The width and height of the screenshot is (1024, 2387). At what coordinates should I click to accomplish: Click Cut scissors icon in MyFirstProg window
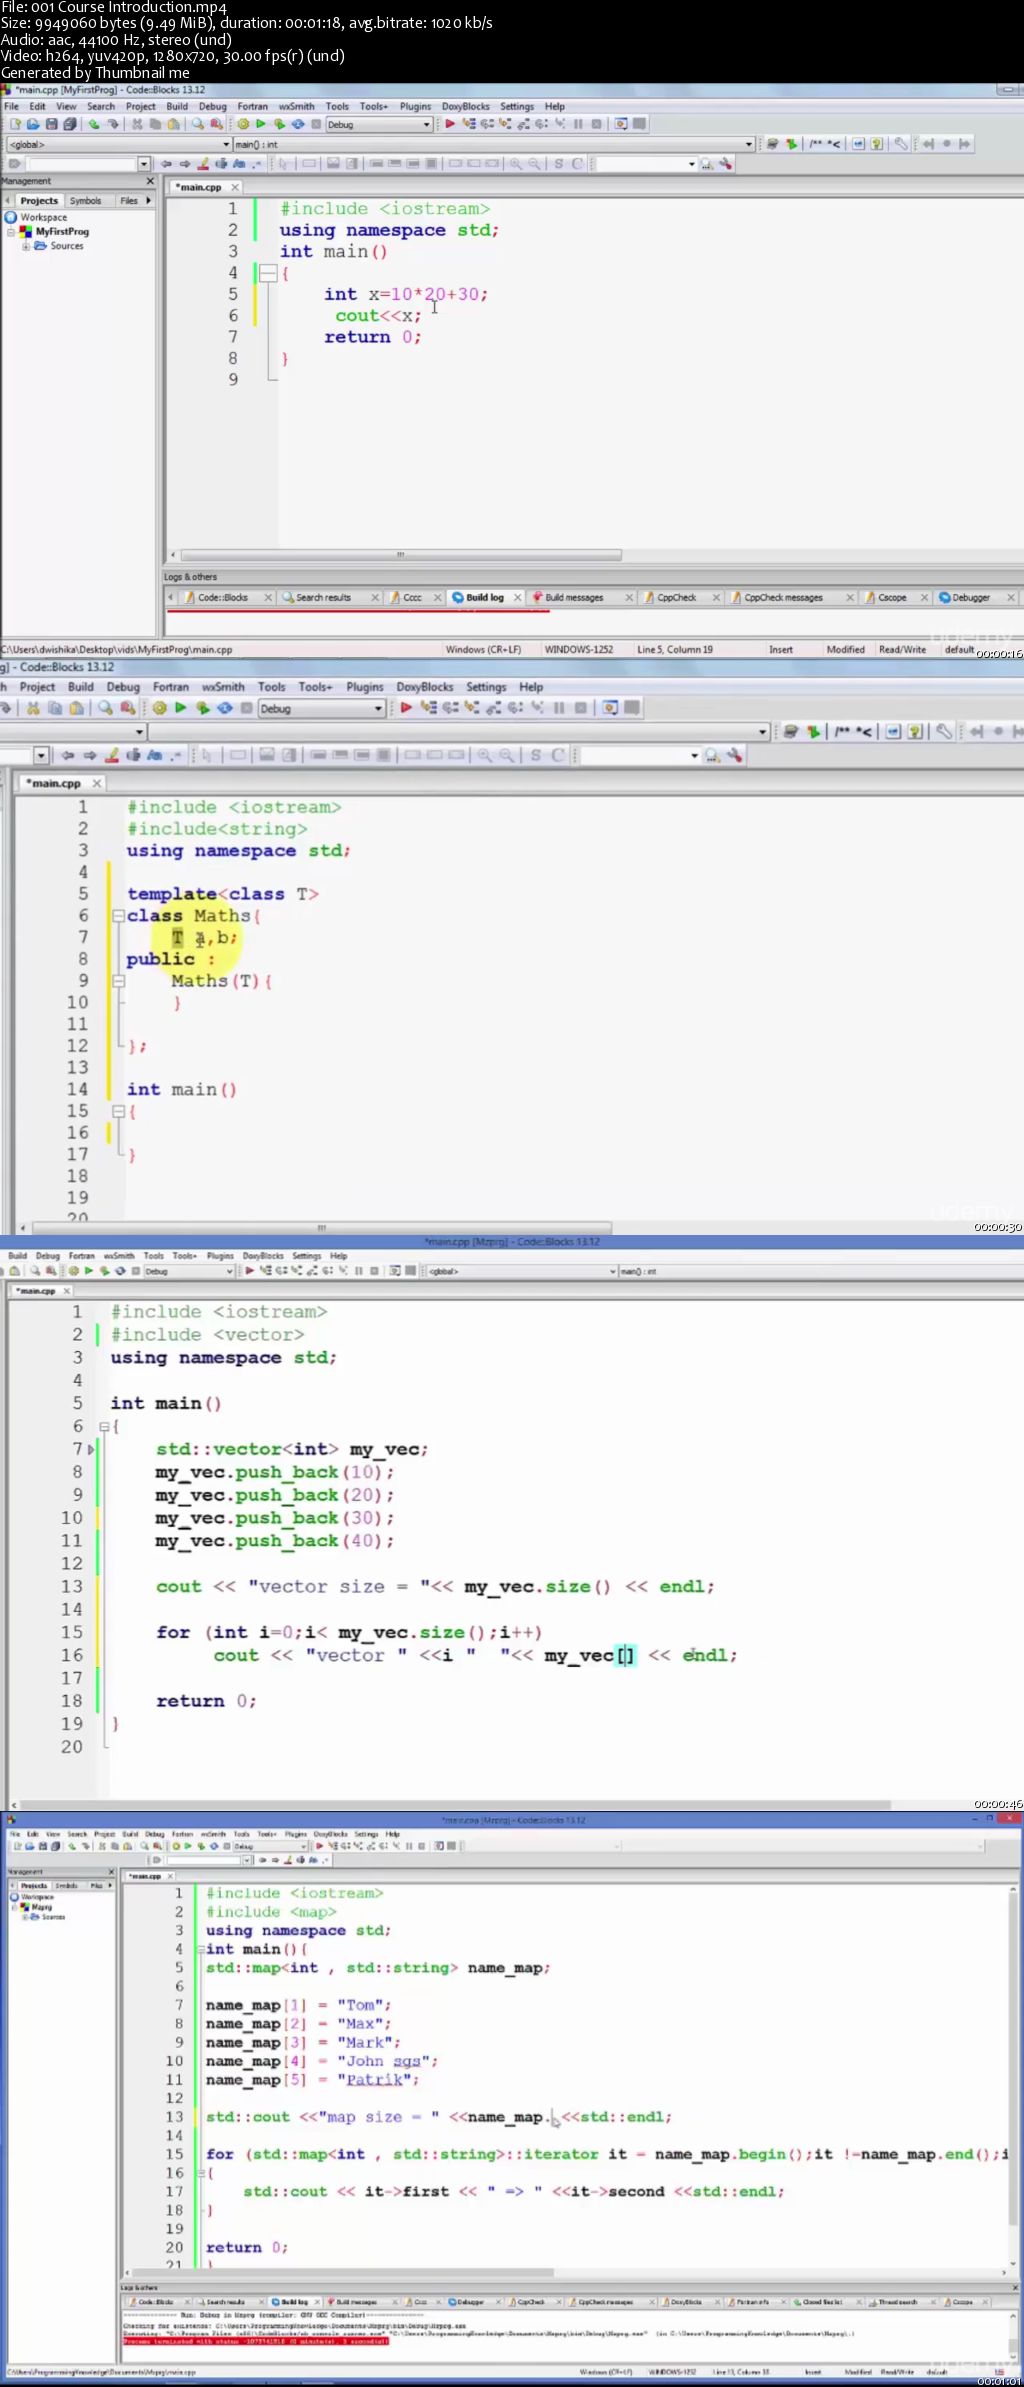(137, 124)
